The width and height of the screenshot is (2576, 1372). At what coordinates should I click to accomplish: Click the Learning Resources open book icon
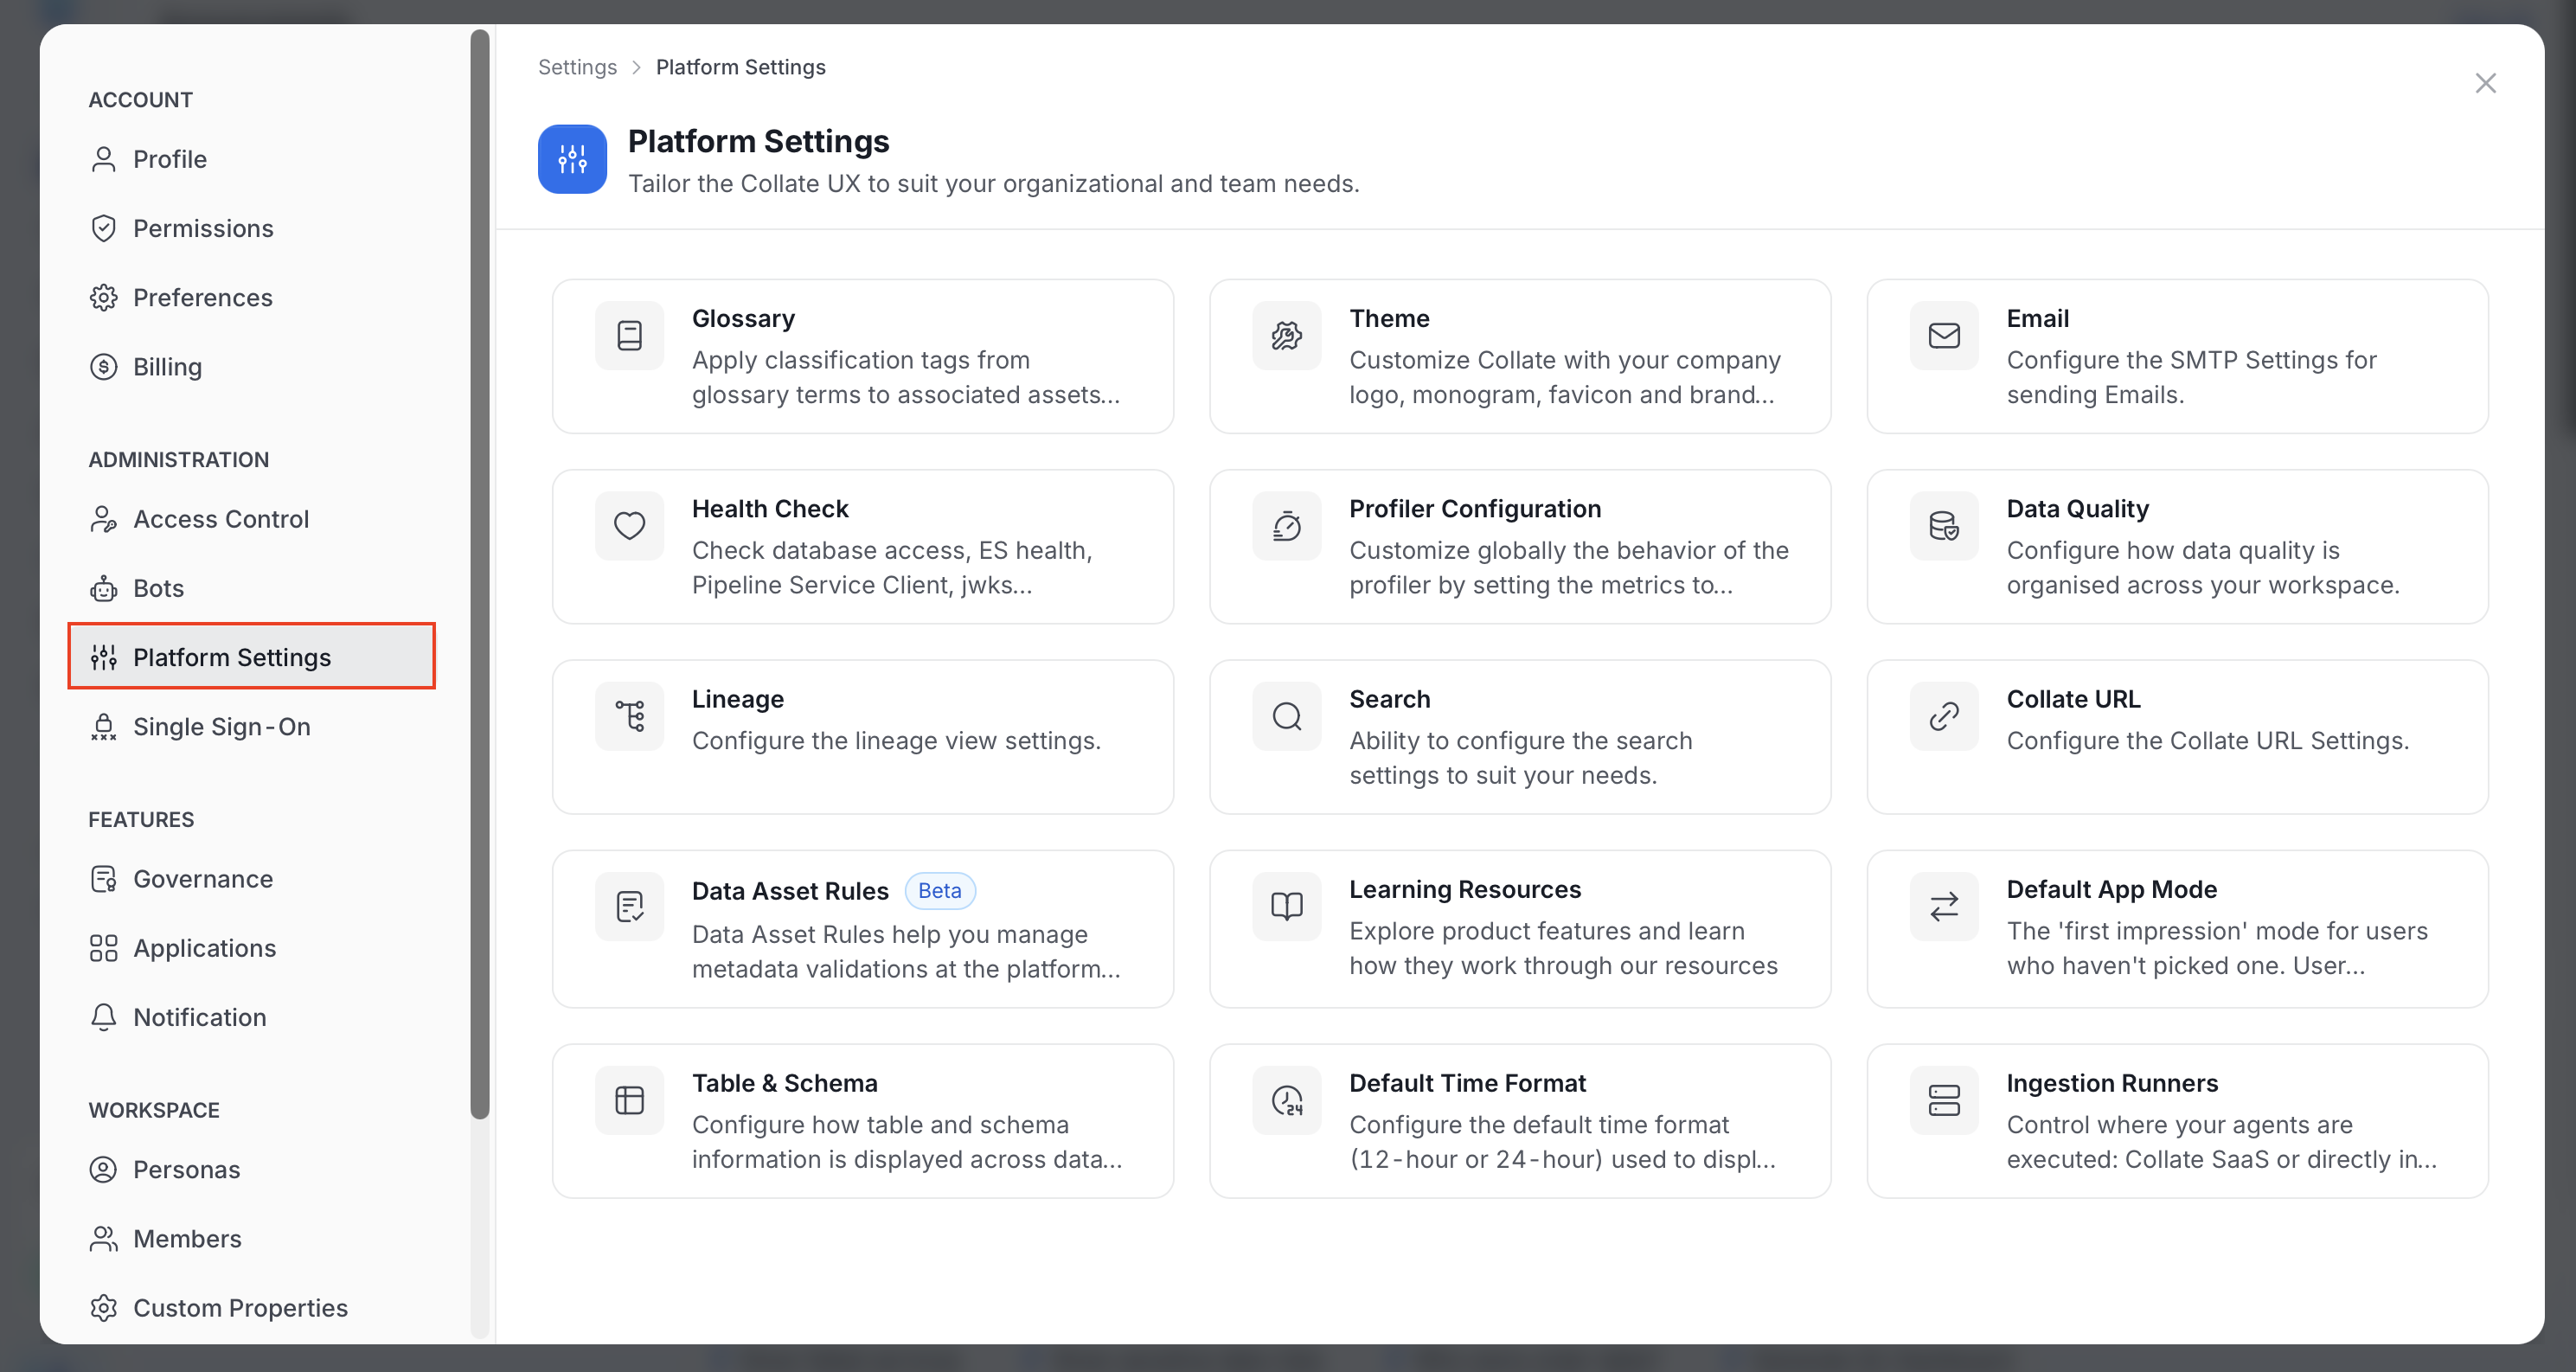click(1286, 906)
